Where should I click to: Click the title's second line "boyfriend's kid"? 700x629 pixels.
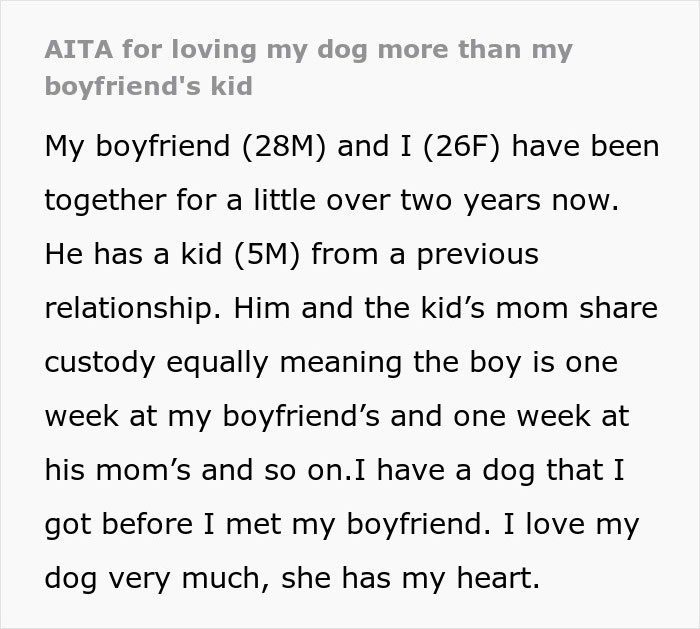click(x=149, y=85)
